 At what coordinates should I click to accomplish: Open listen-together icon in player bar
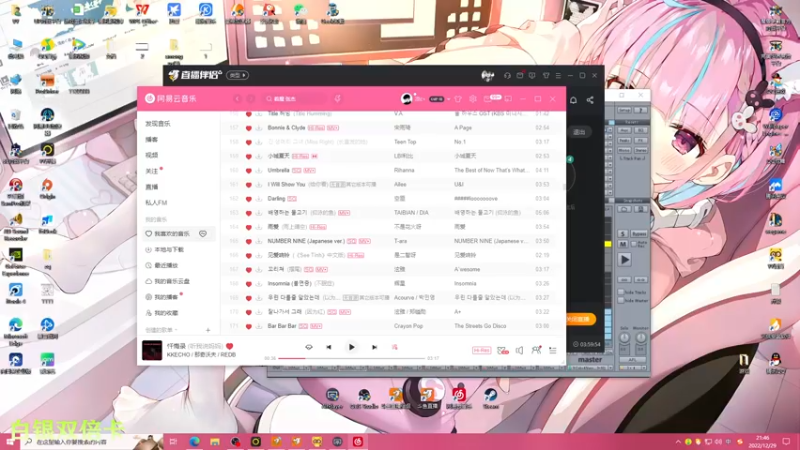click(x=536, y=350)
